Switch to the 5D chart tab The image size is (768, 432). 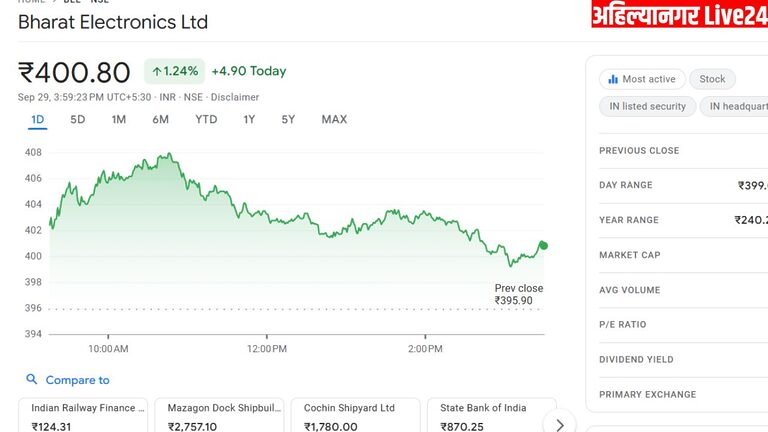(x=78, y=120)
